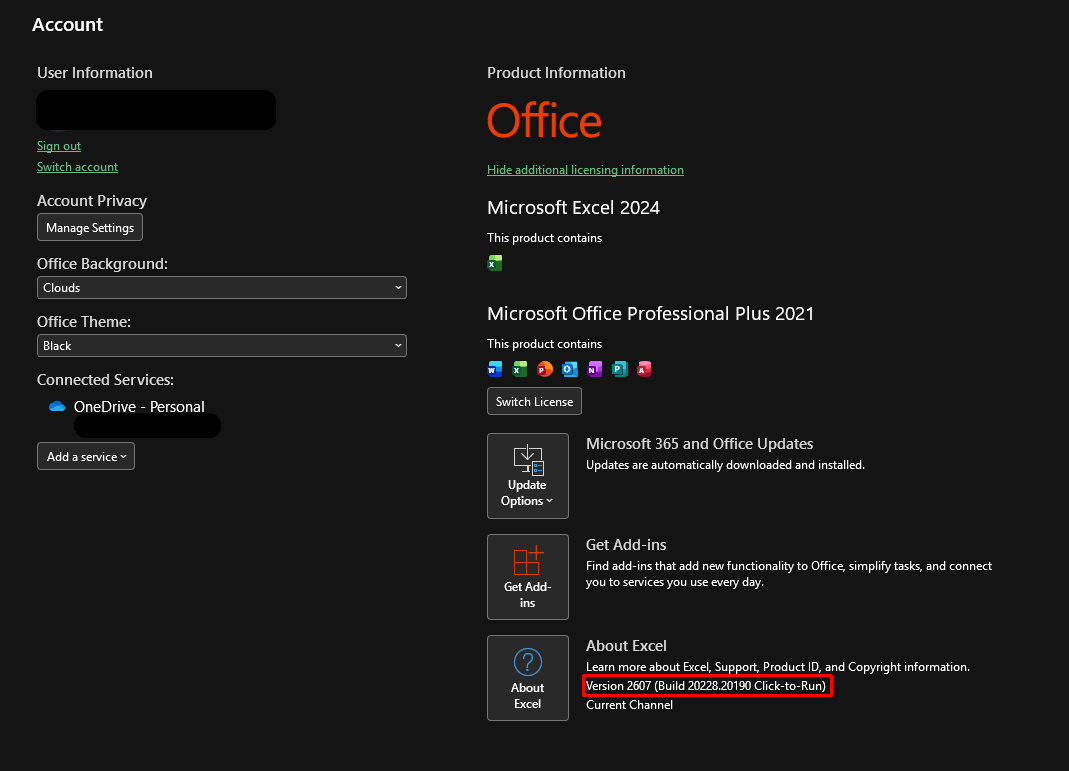Image resolution: width=1069 pixels, height=771 pixels.
Task: Click the Word icon in Professional Plus 2021
Action: click(495, 369)
